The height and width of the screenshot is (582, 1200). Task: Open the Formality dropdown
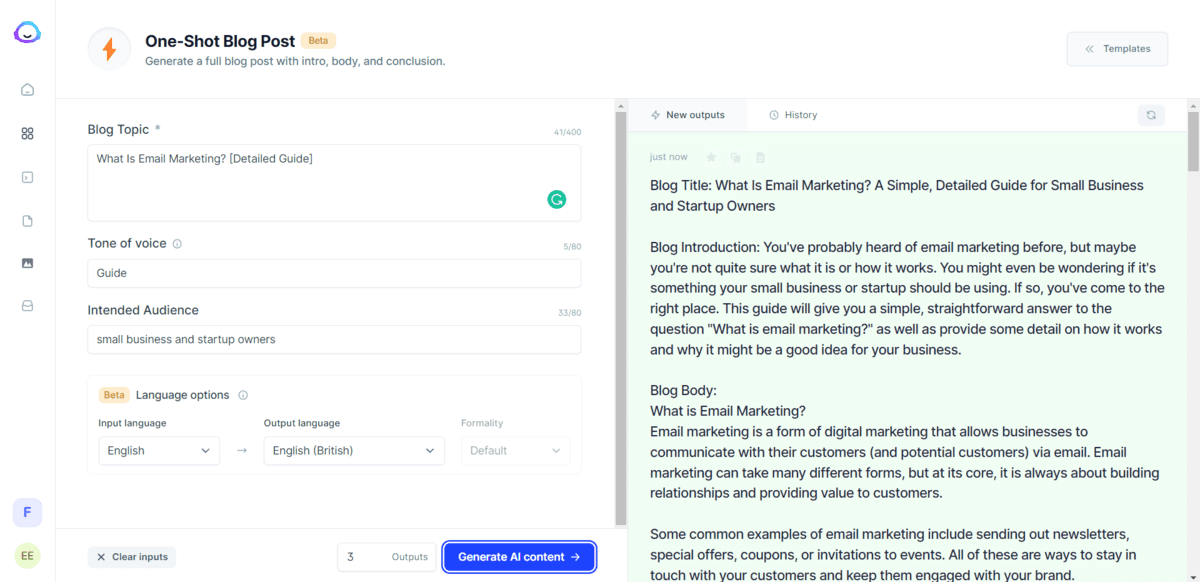pos(515,451)
